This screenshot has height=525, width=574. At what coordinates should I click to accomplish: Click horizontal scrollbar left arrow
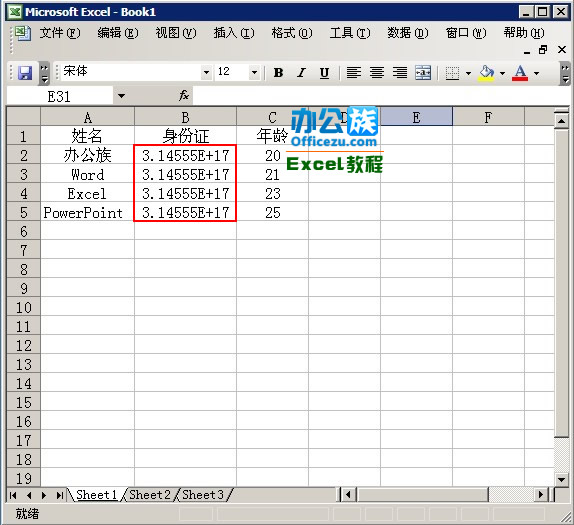point(348,495)
